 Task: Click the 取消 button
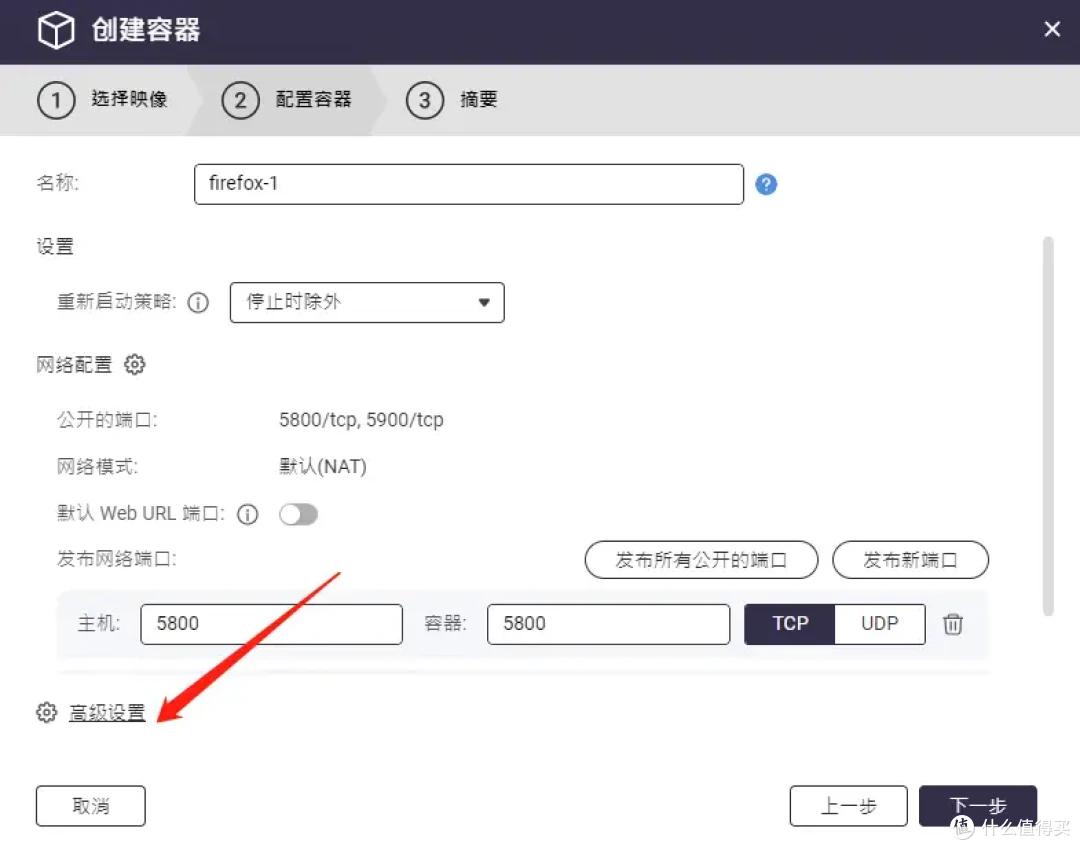(x=91, y=806)
